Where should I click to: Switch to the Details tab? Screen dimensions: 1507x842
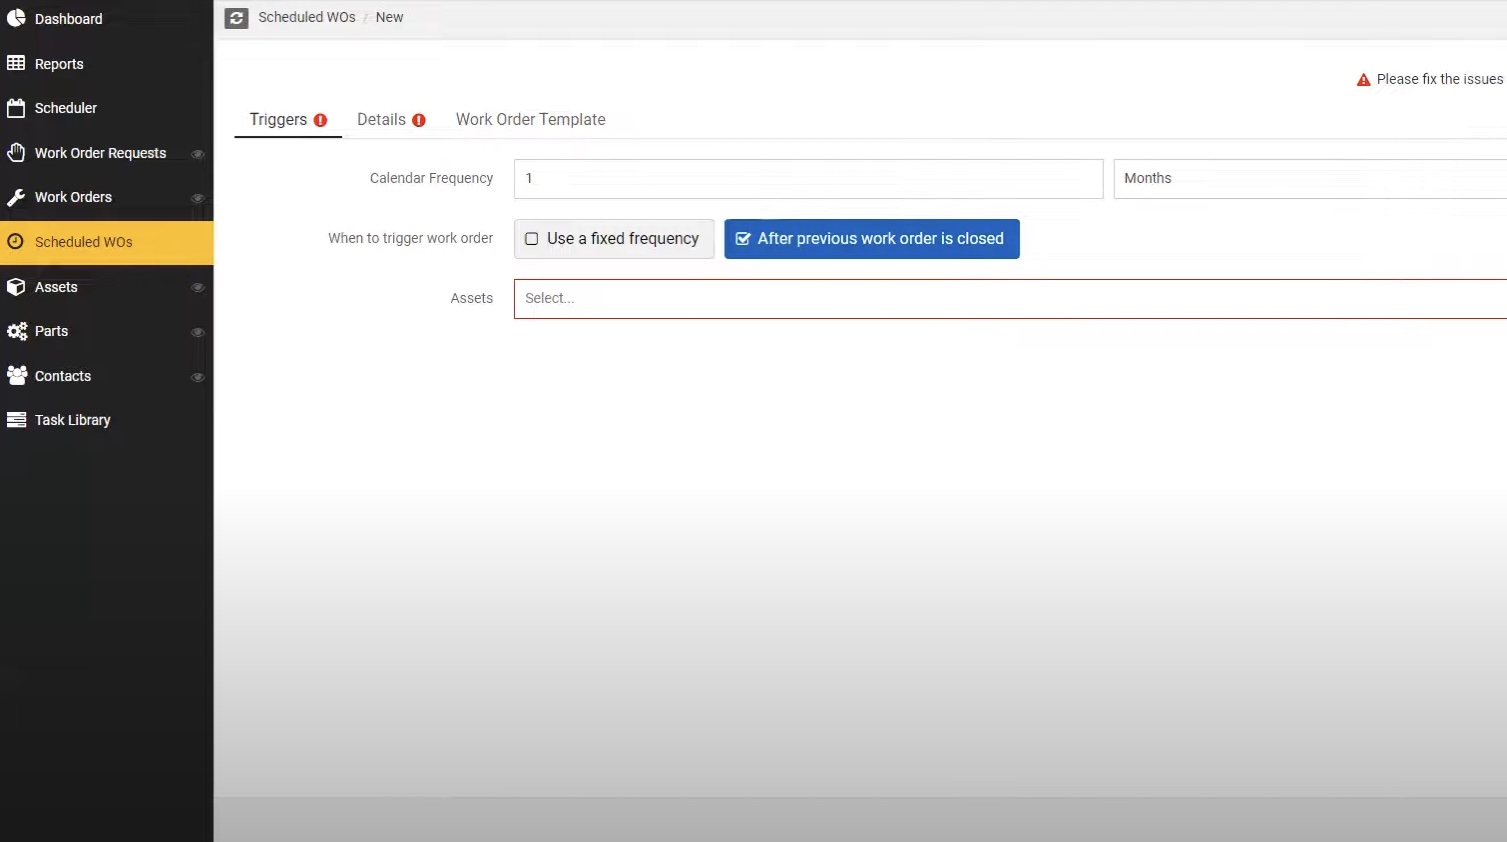tap(382, 119)
